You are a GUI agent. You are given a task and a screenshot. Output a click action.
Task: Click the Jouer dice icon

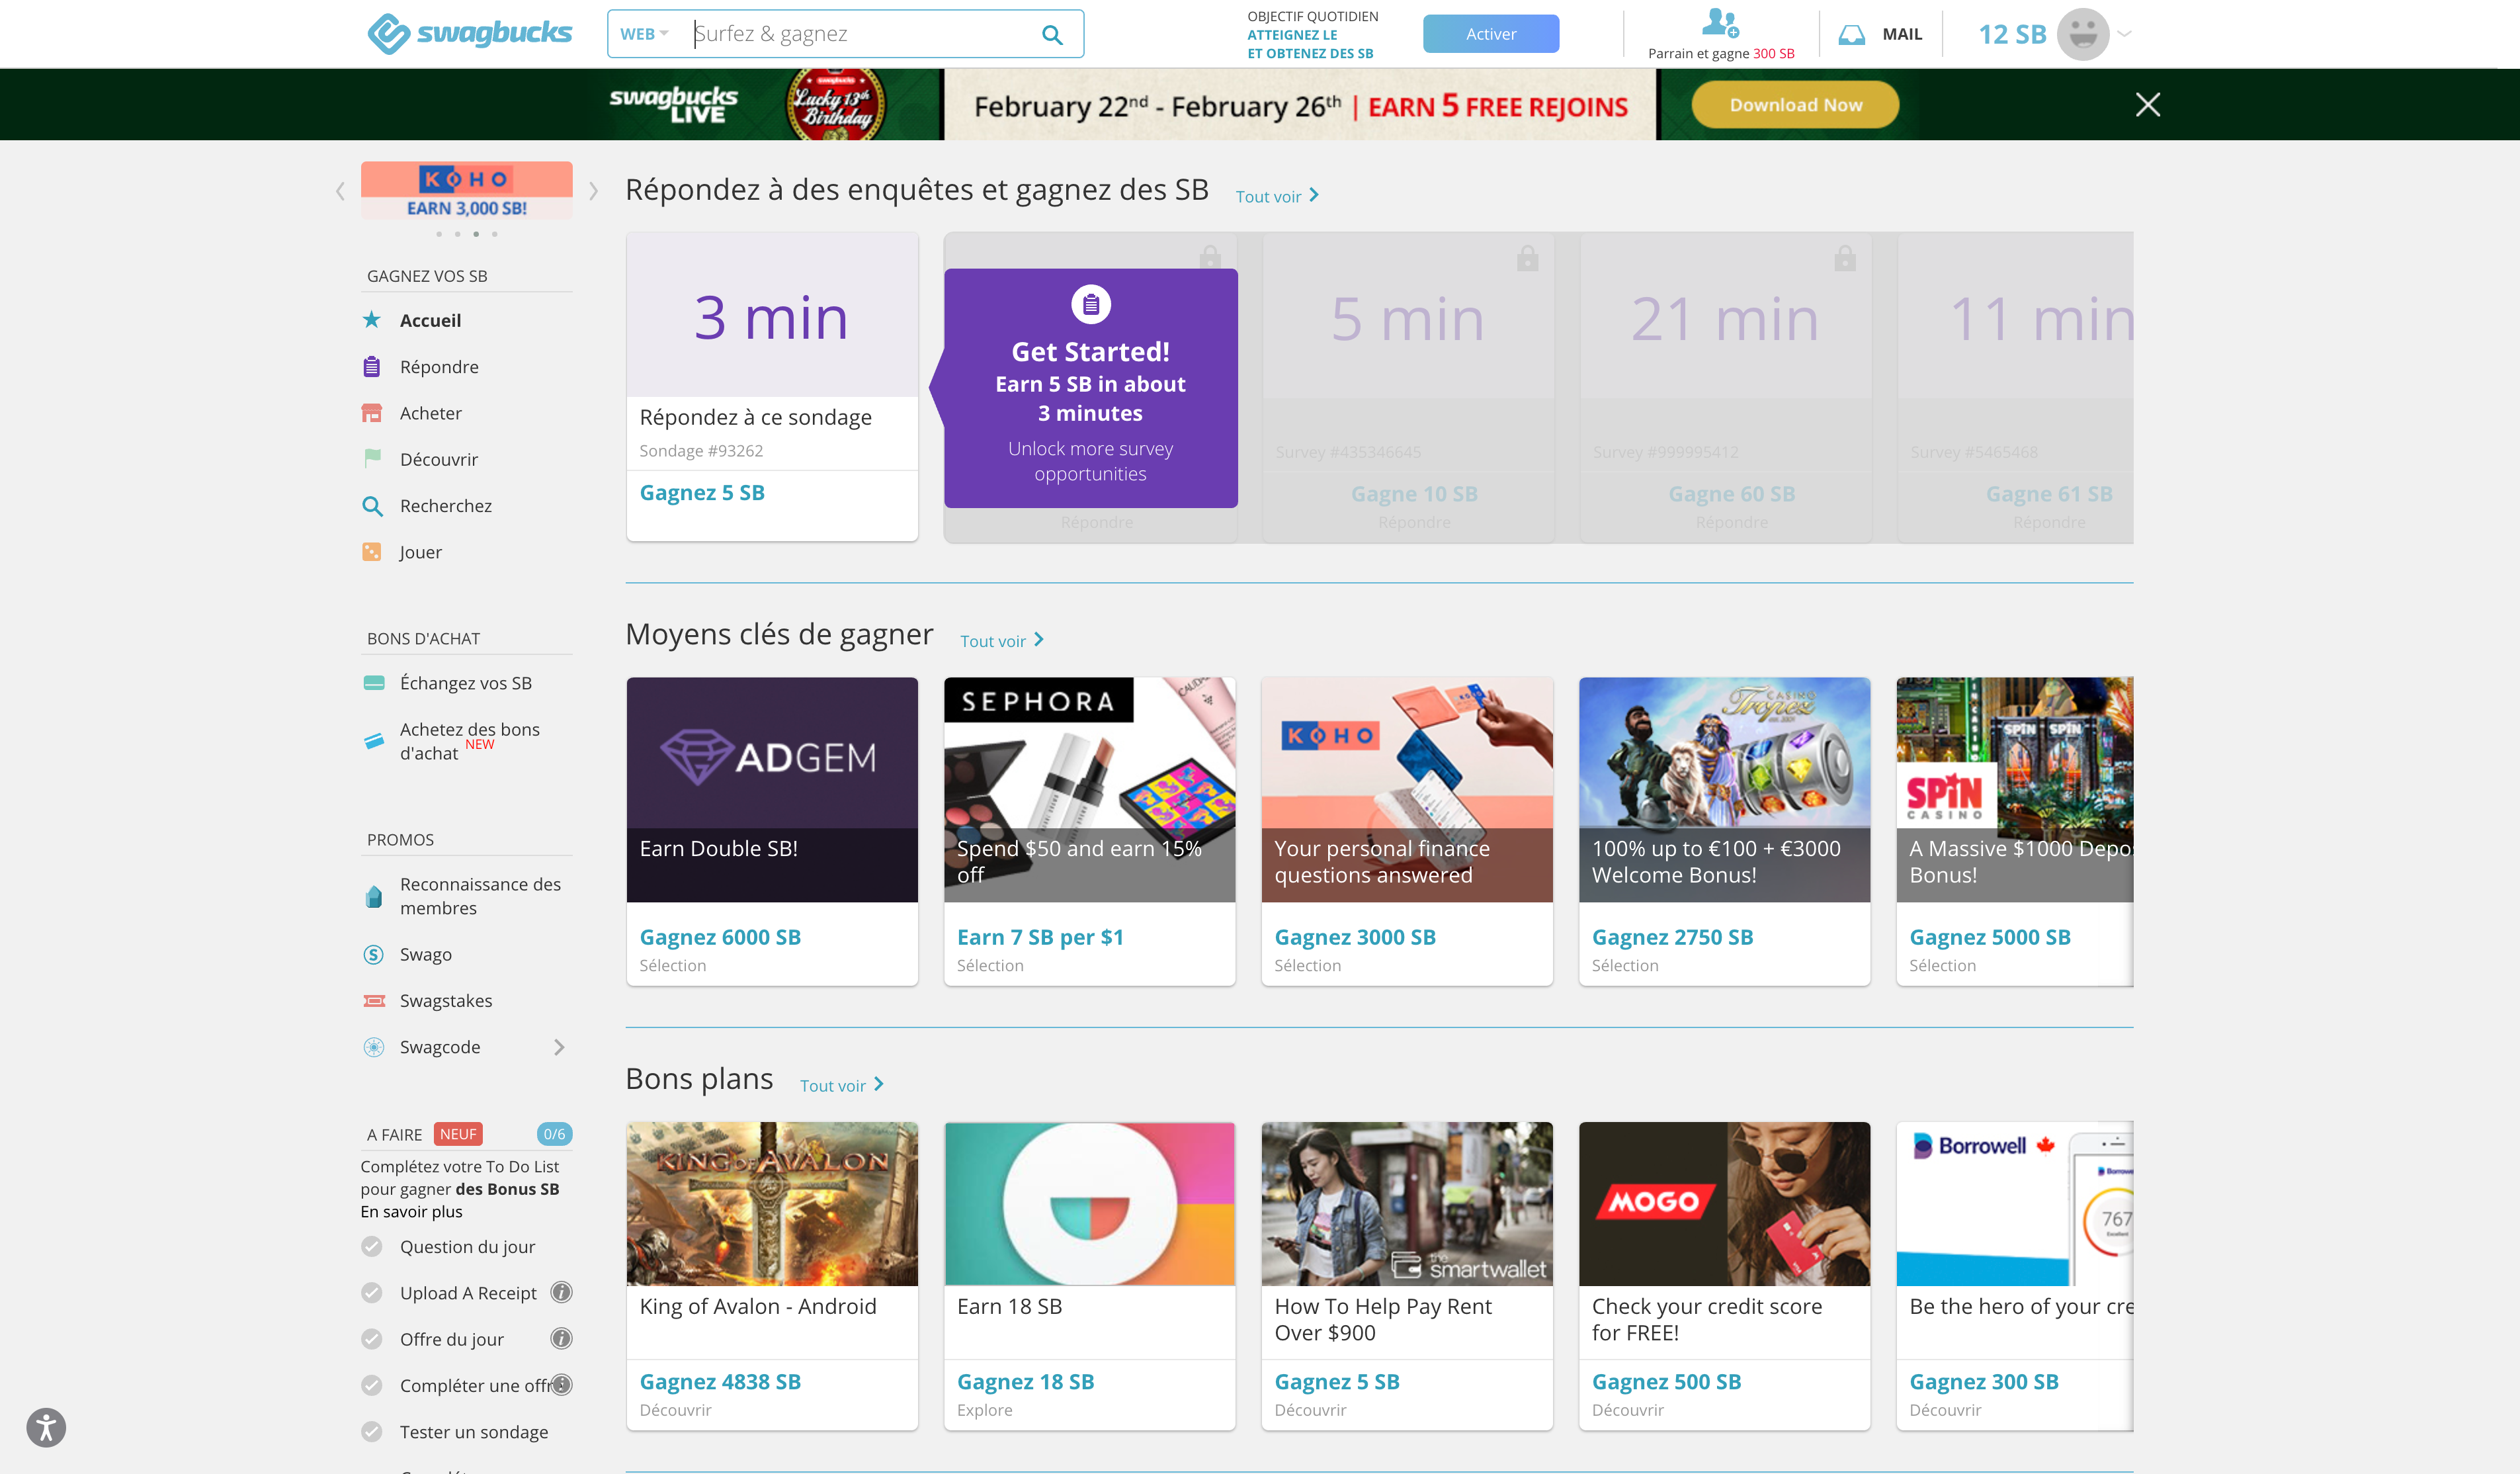pyautogui.click(x=372, y=552)
